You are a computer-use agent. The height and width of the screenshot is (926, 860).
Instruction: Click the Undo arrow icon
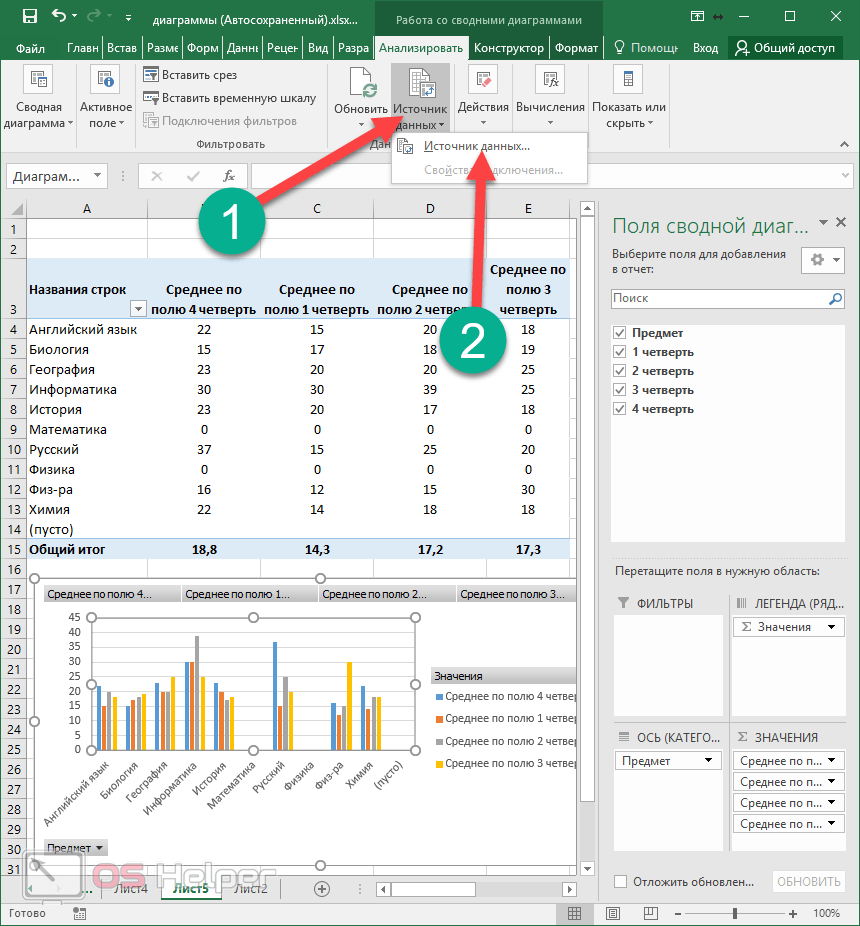click(x=59, y=17)
